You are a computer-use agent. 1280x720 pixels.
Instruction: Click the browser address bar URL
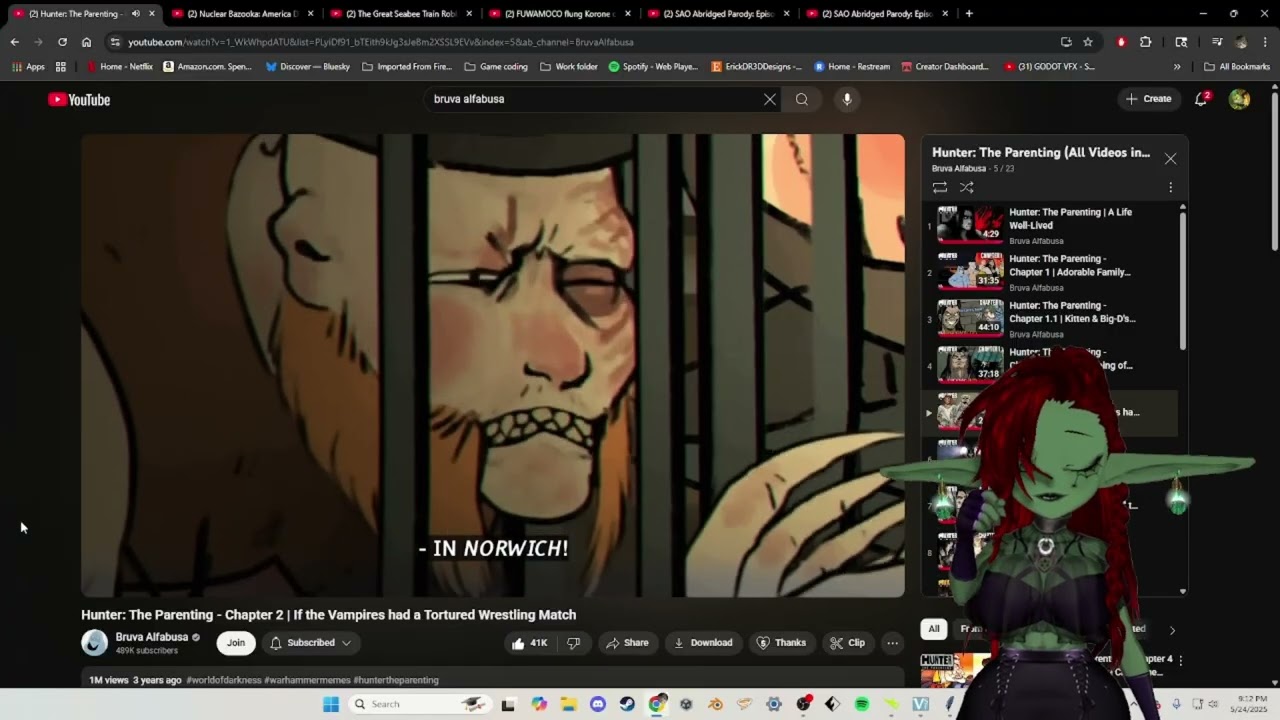(380, 42)
